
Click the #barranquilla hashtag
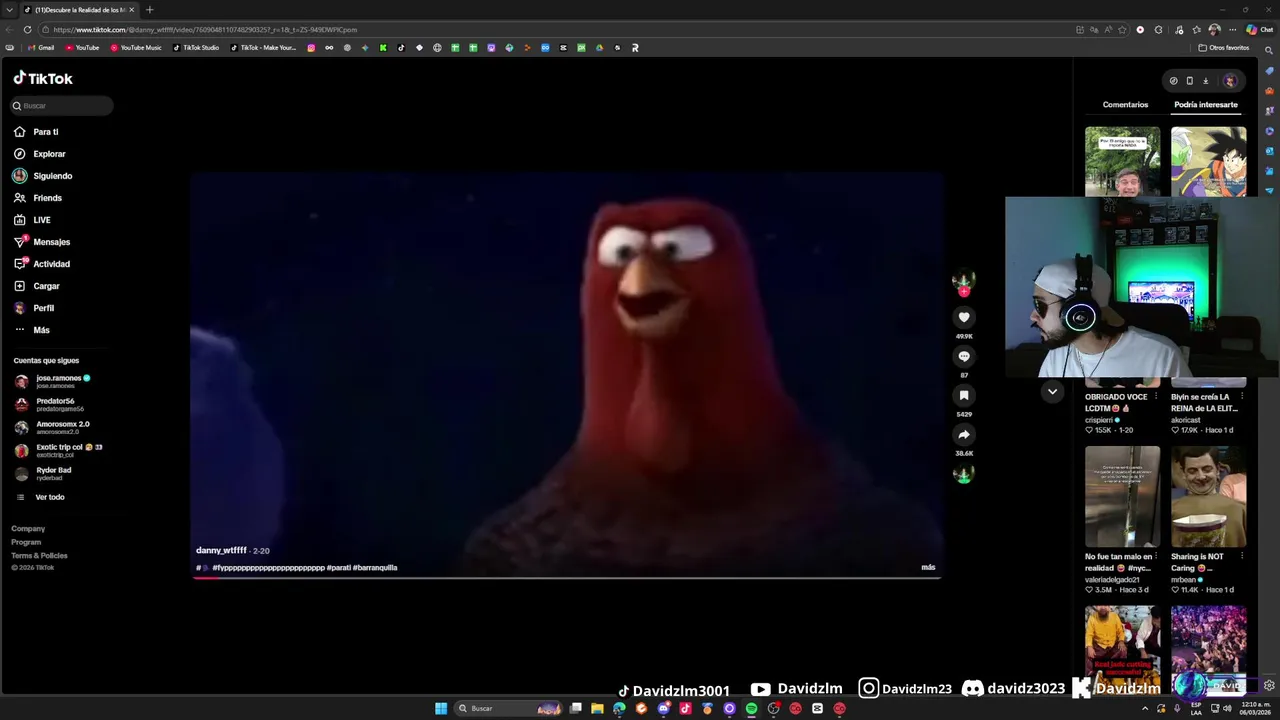coord(375,567)
